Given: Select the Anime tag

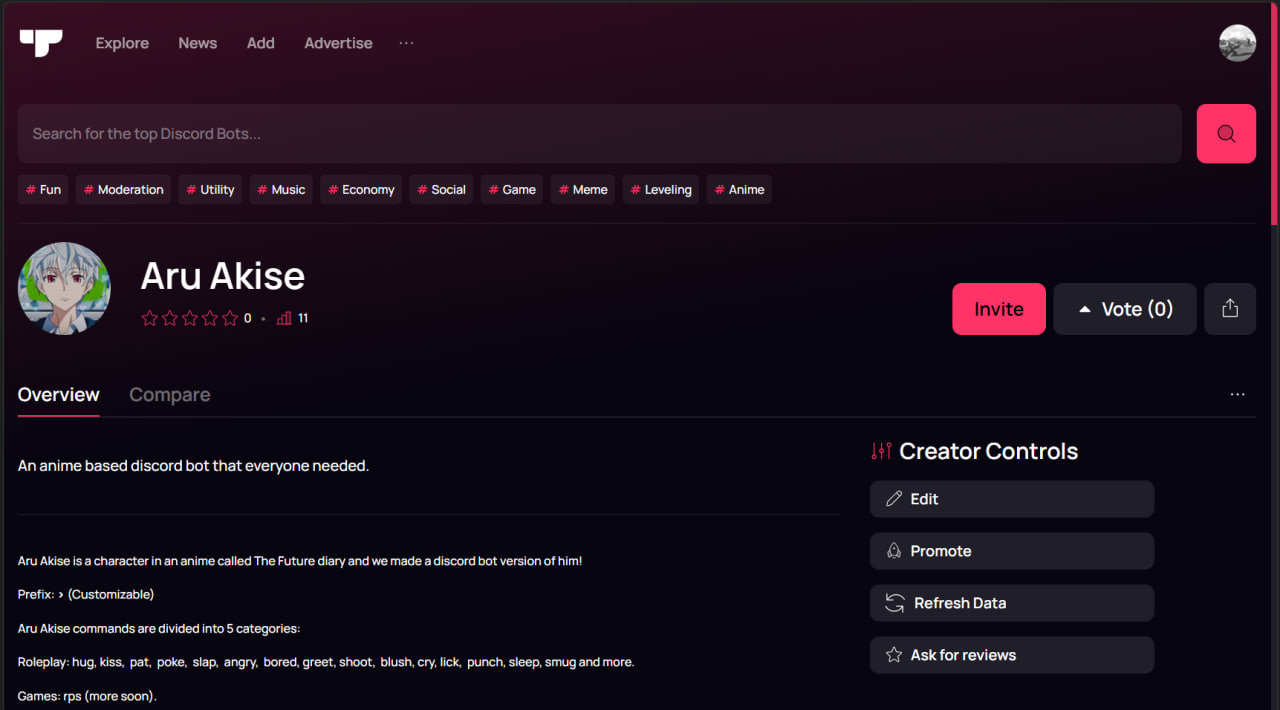Looking at the screenshot, I should [739, 190].
